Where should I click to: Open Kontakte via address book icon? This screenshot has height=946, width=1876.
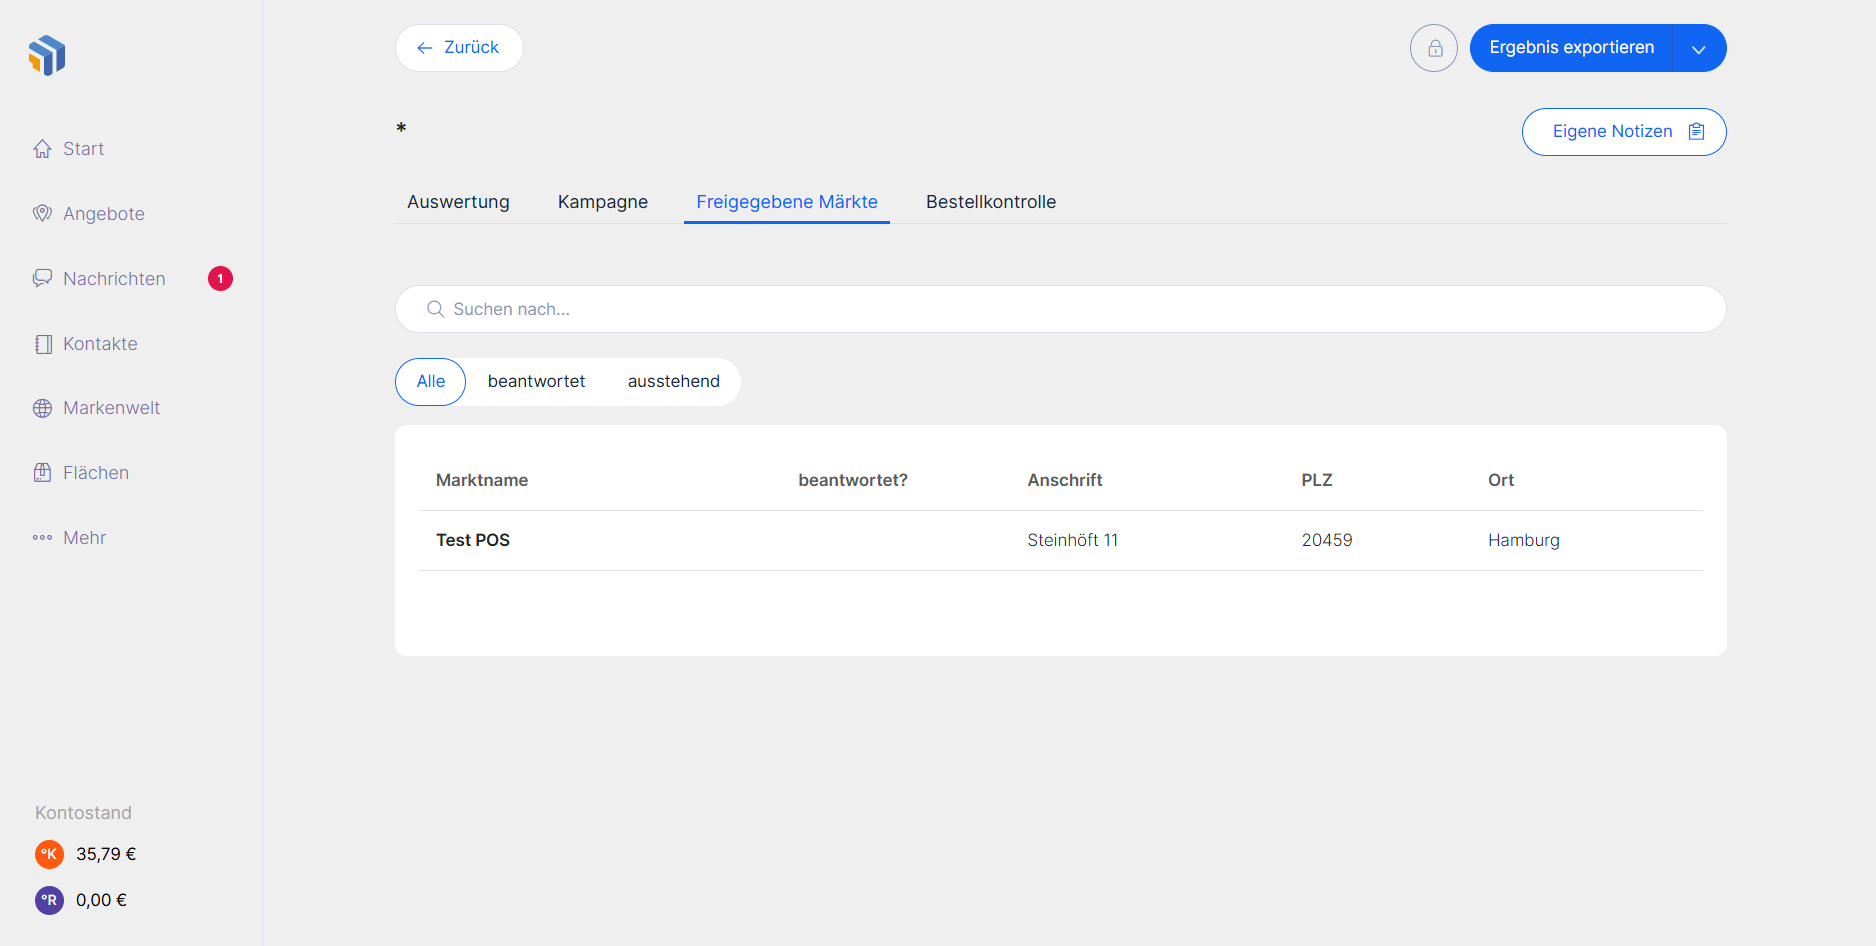coord(42,344)
